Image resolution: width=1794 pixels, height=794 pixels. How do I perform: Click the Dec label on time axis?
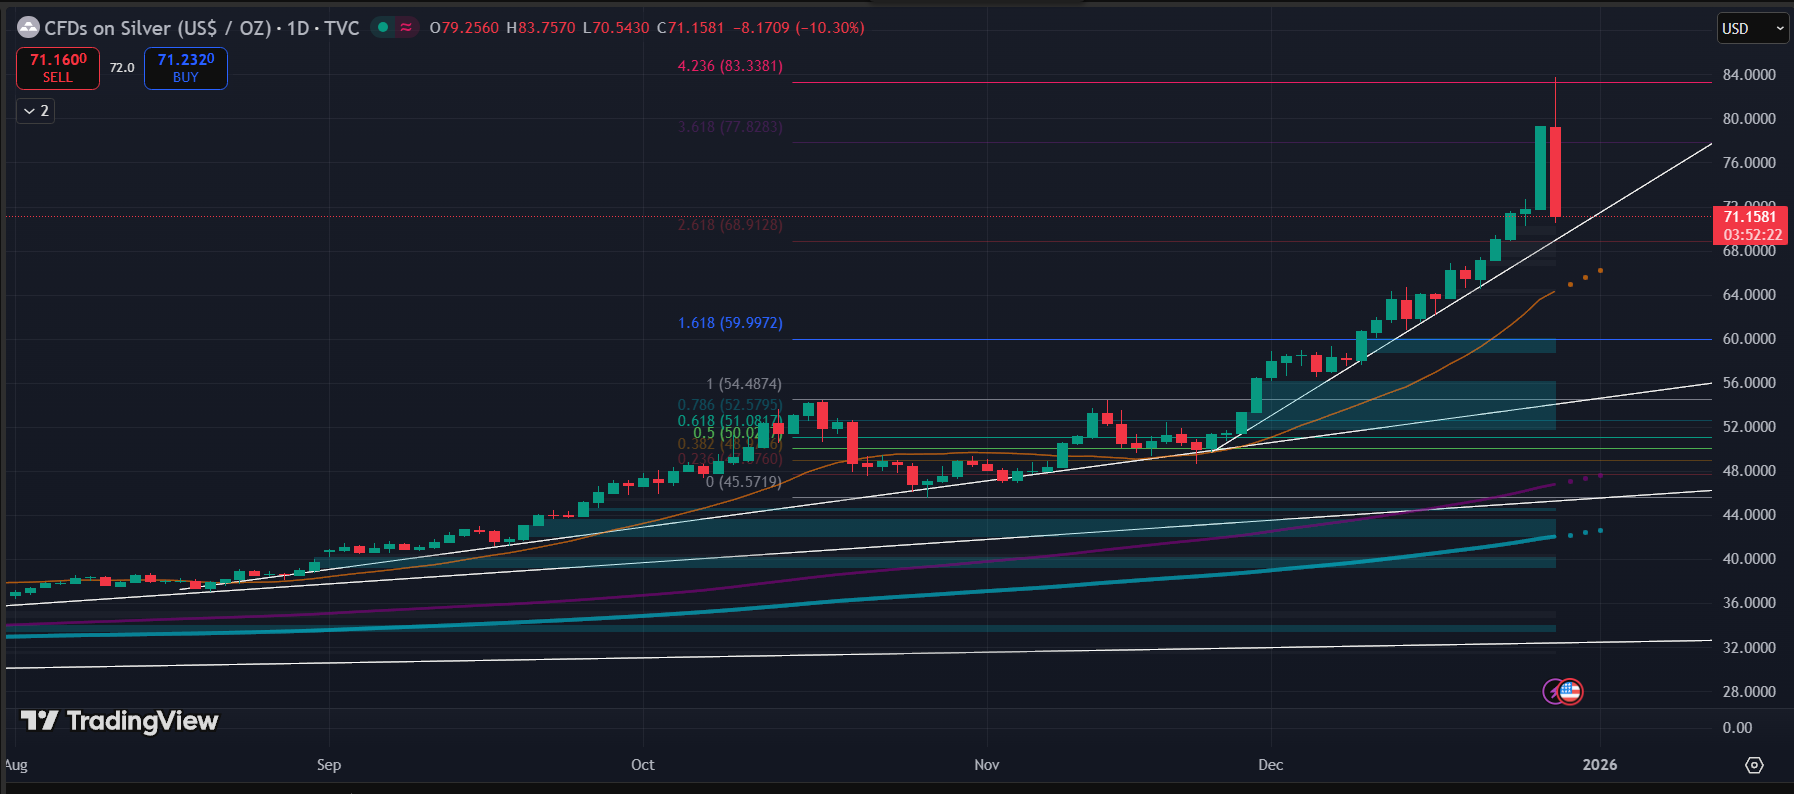tap(1271, 765)
